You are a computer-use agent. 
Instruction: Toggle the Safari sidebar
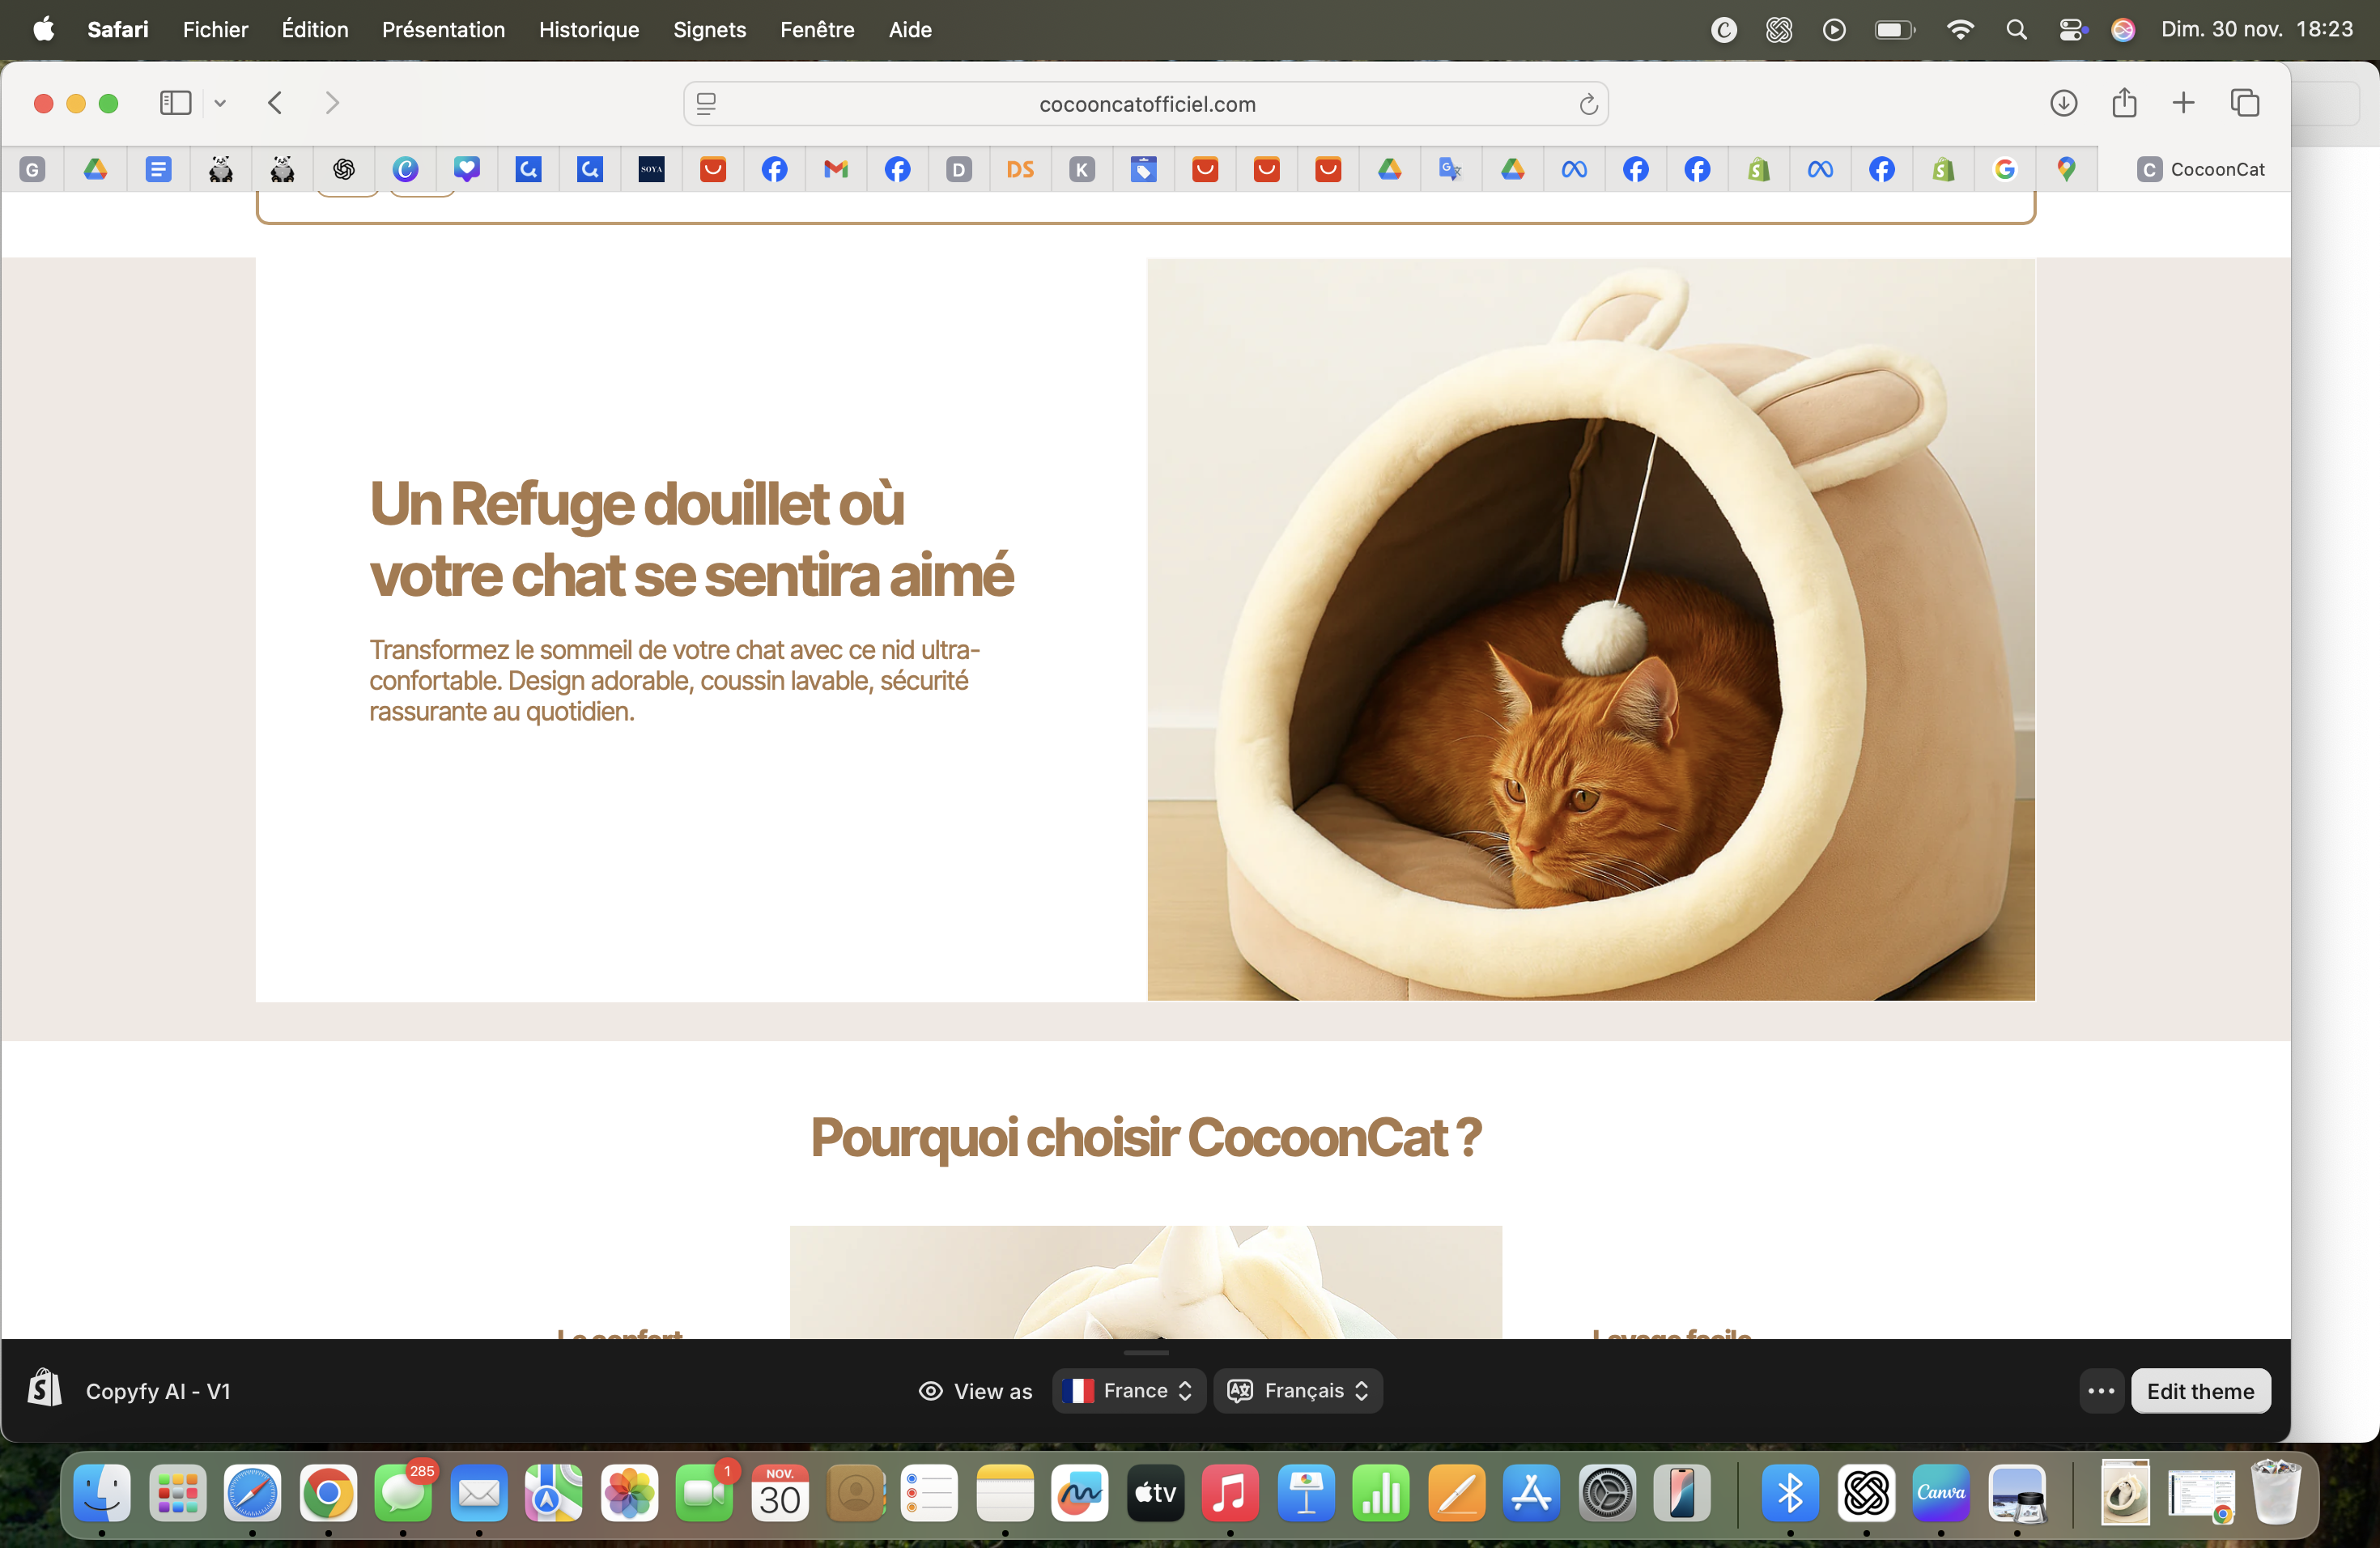[175, 103]
